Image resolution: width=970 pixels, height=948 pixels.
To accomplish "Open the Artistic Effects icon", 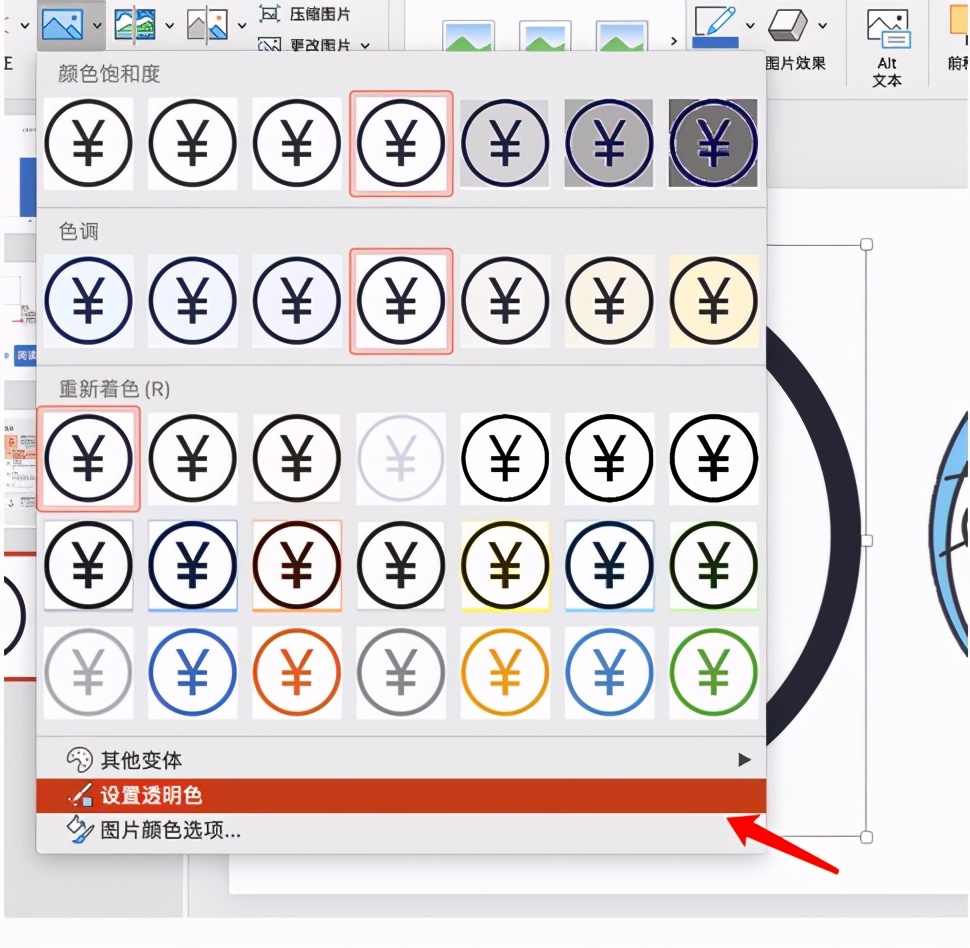I will pos(135,23).
